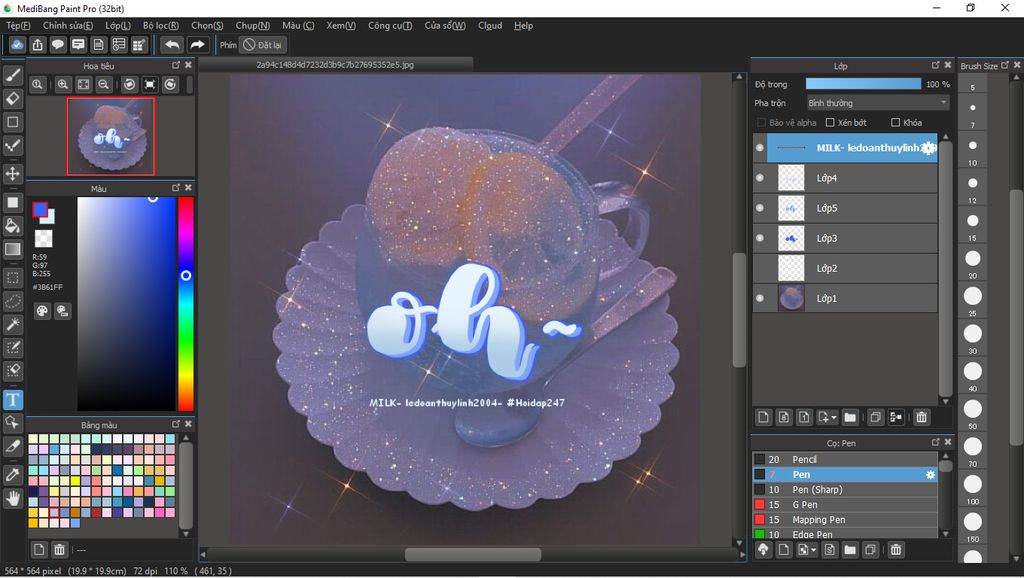Viewport: 1024px width, 578px height.
Task: Switch to the 2a94c148d4d7232d3b9c7b27695352e5.jpg tab
Action: click(335, 65)
